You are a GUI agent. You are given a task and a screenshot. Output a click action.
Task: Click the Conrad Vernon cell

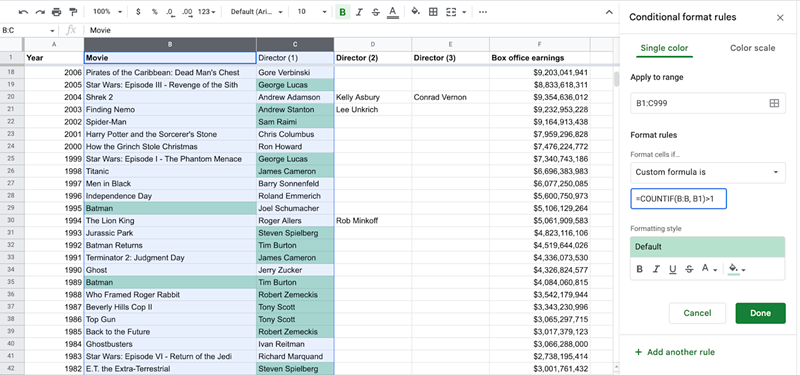click(451, 97)
